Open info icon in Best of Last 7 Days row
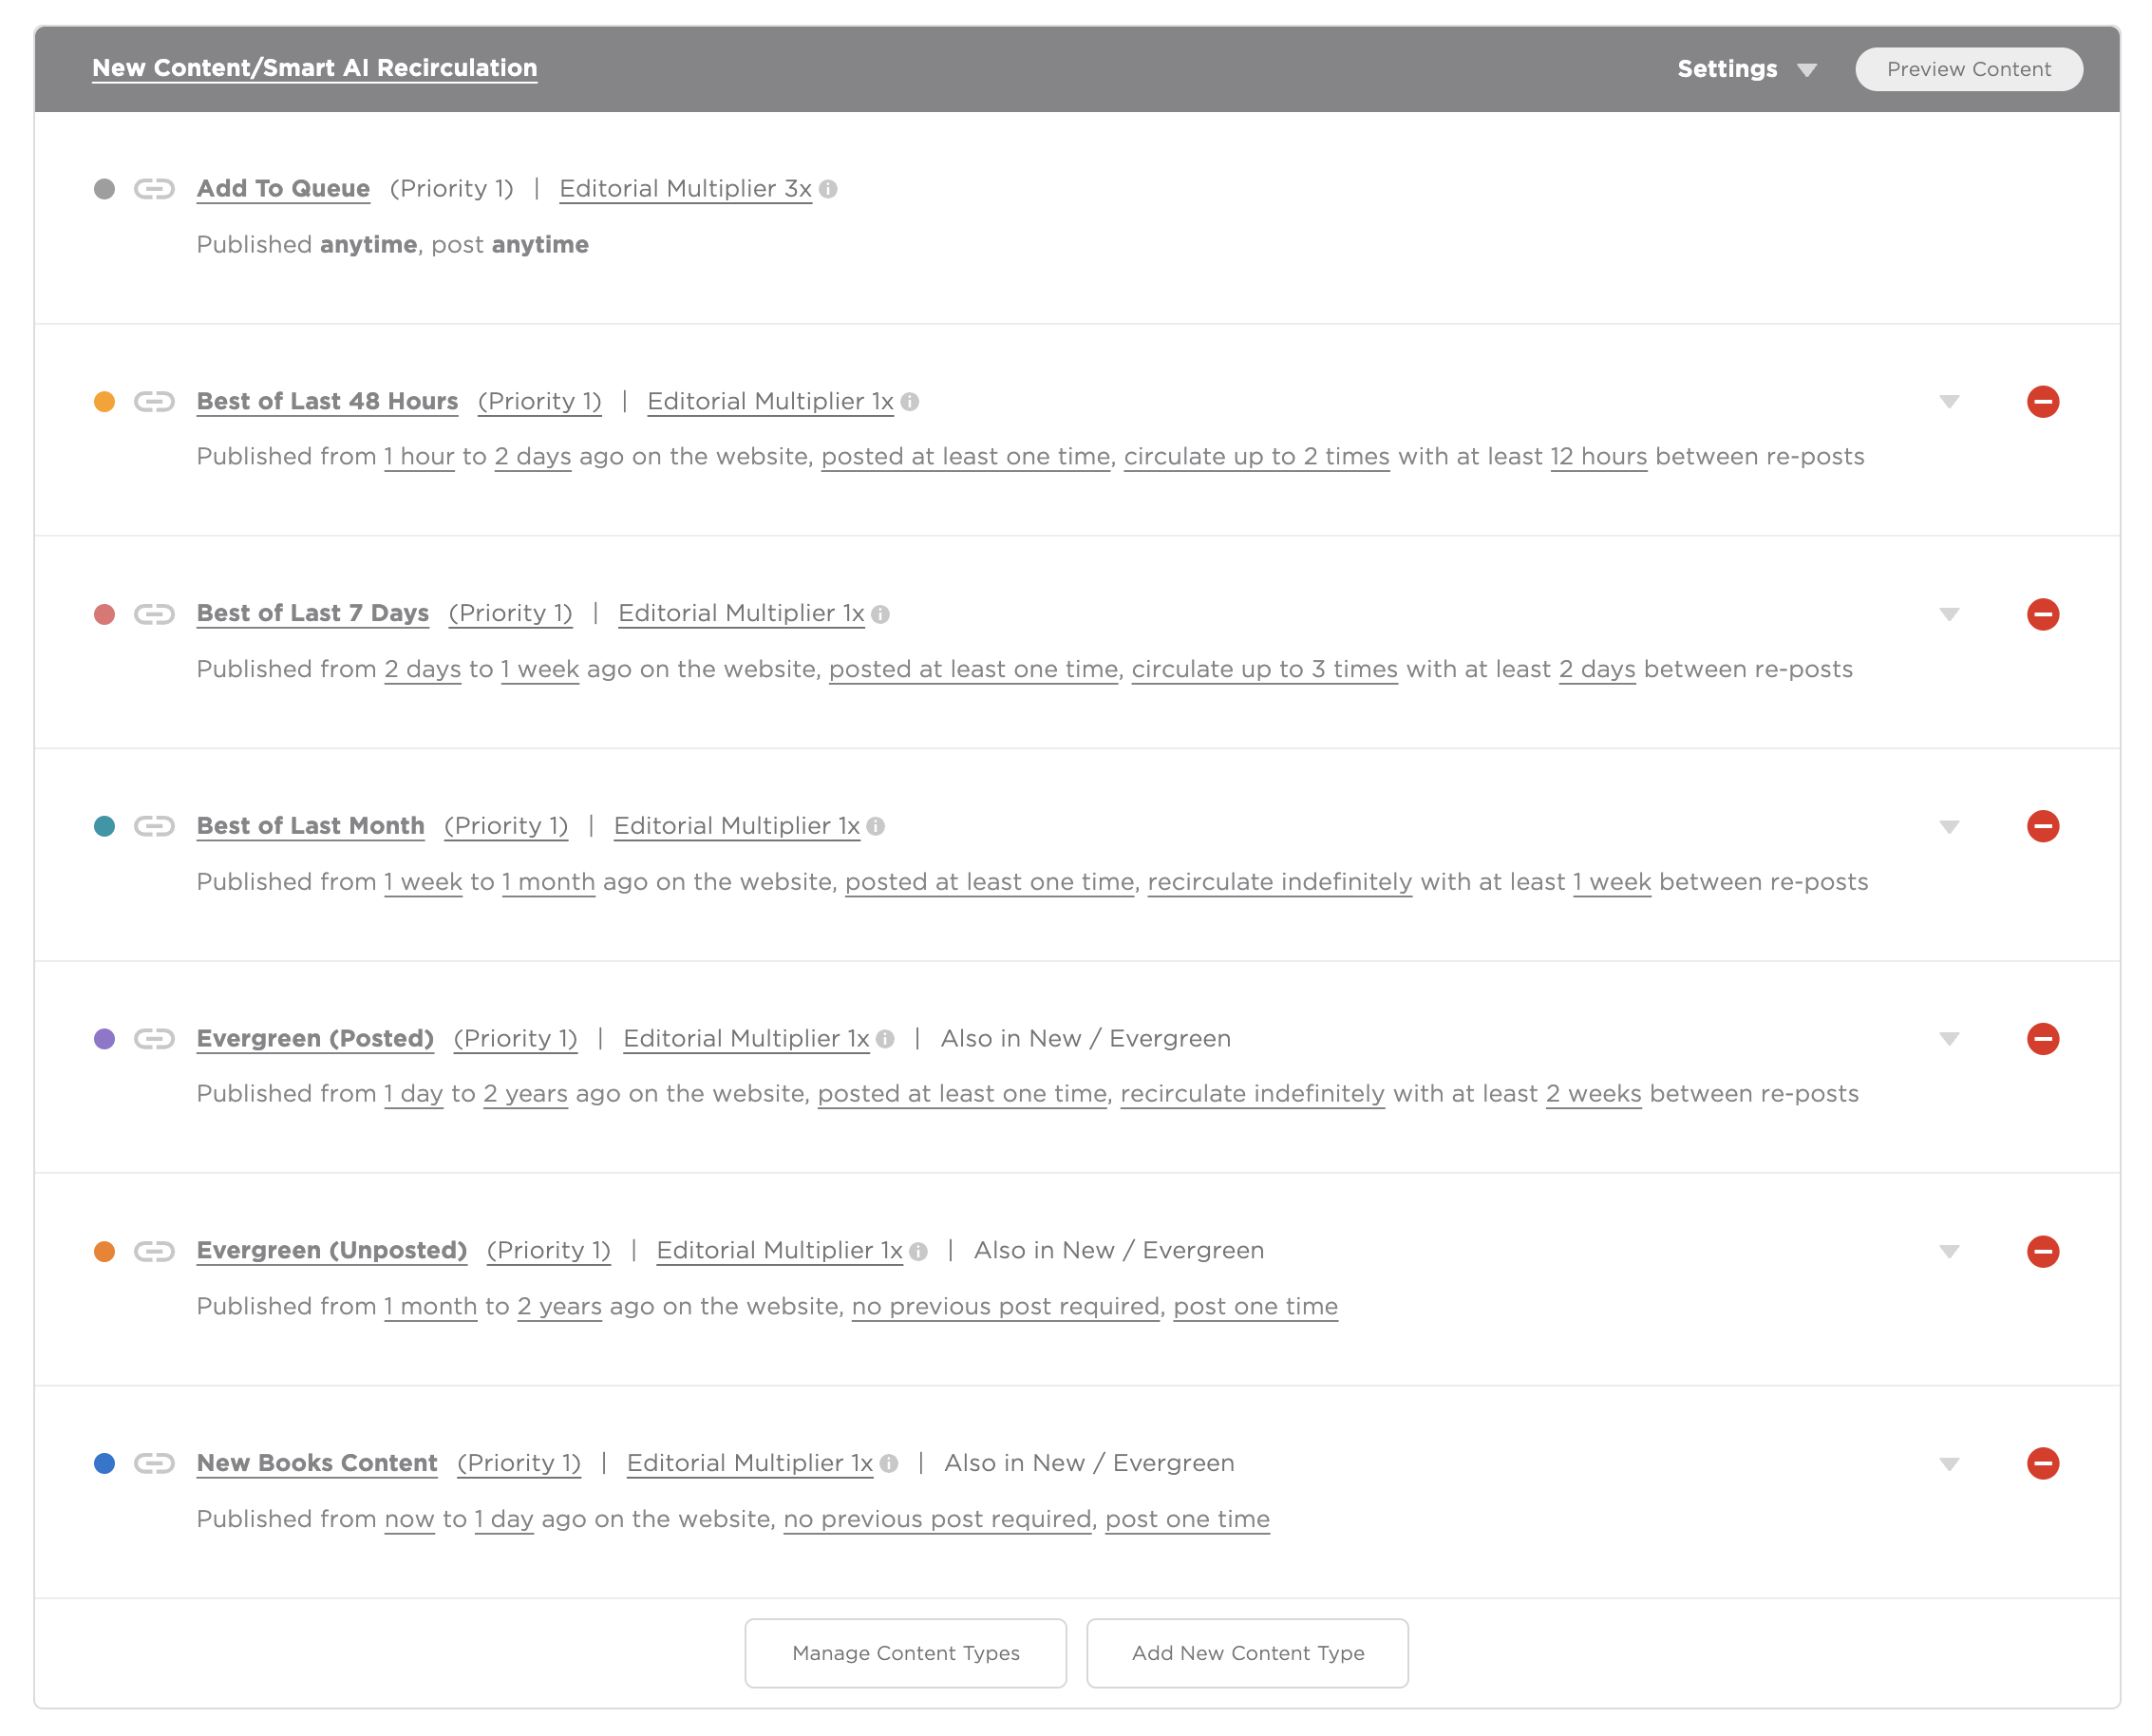Image resolution: width=2152 pixels, height=1736 pixels. click(x=880, y=614)
